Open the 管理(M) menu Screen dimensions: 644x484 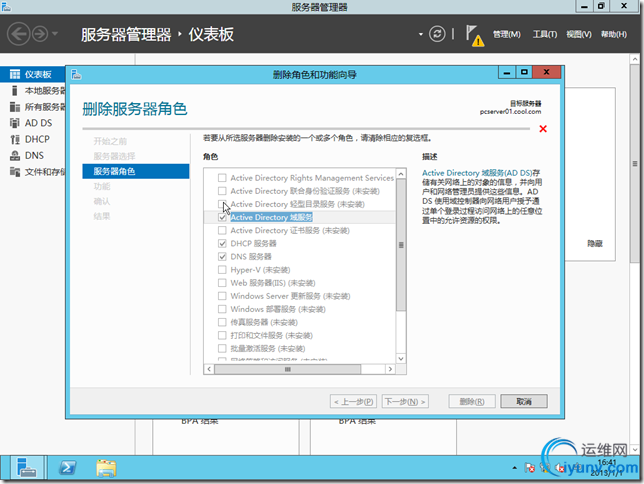506,35
